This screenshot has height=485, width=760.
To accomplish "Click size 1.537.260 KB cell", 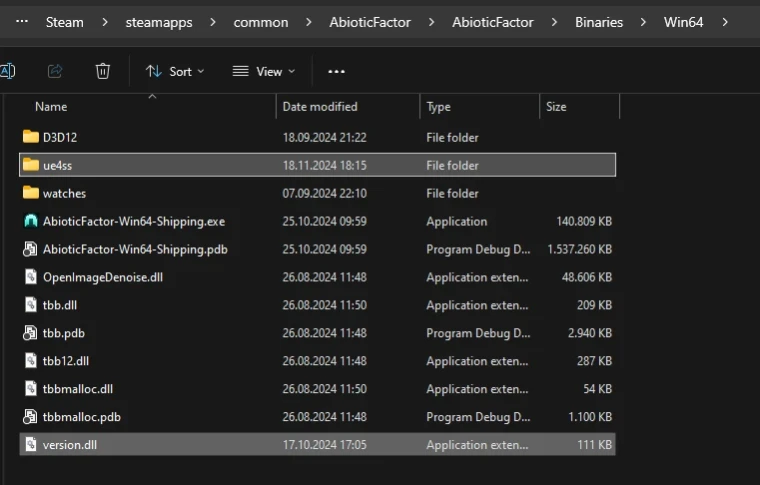I will 579,250.
